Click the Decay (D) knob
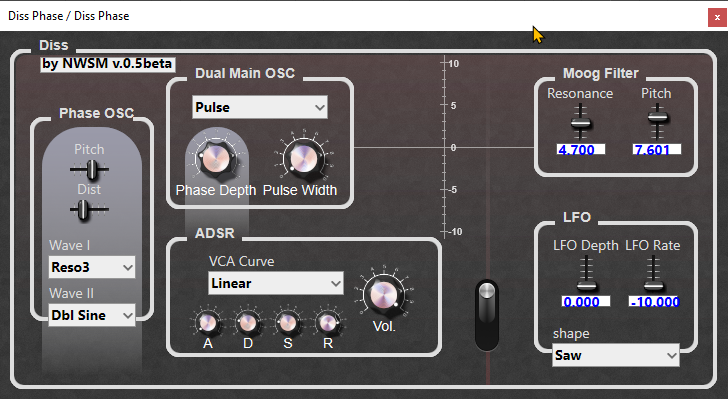 coord(247,322)
